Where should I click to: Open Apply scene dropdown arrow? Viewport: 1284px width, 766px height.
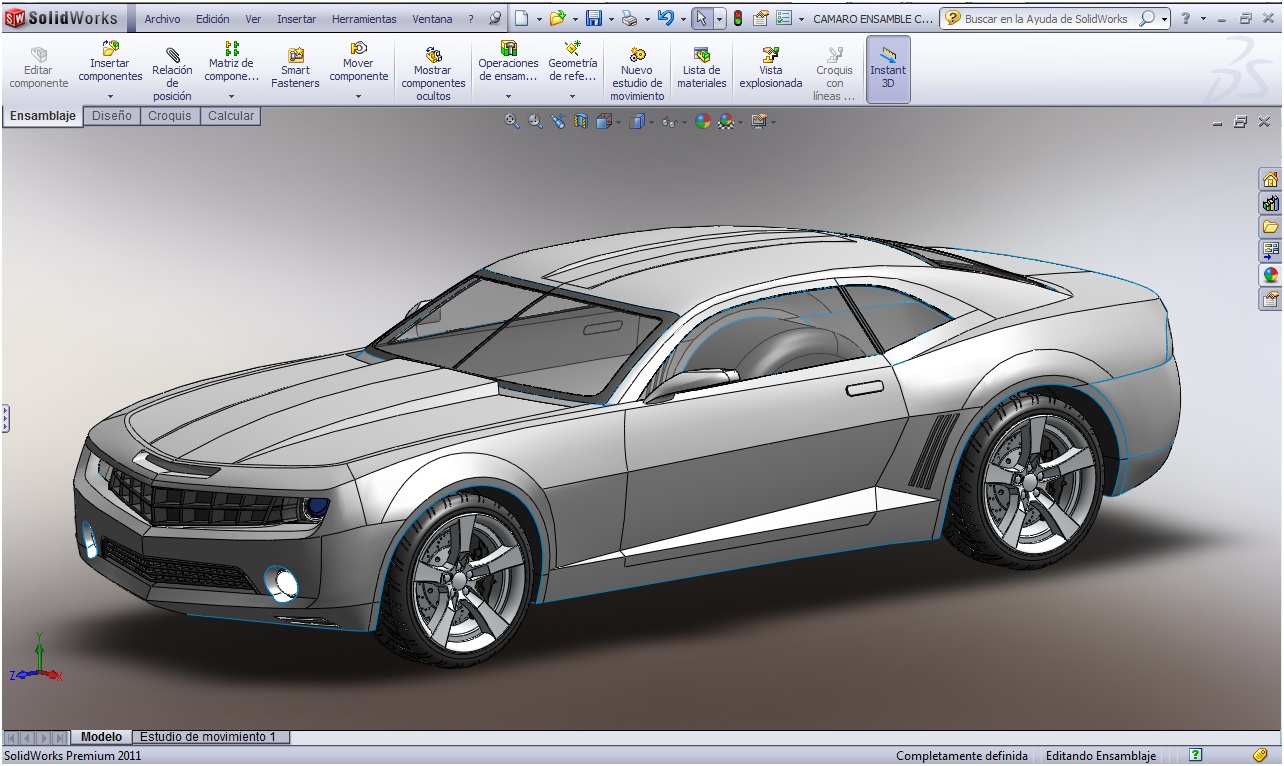[741, 122]
